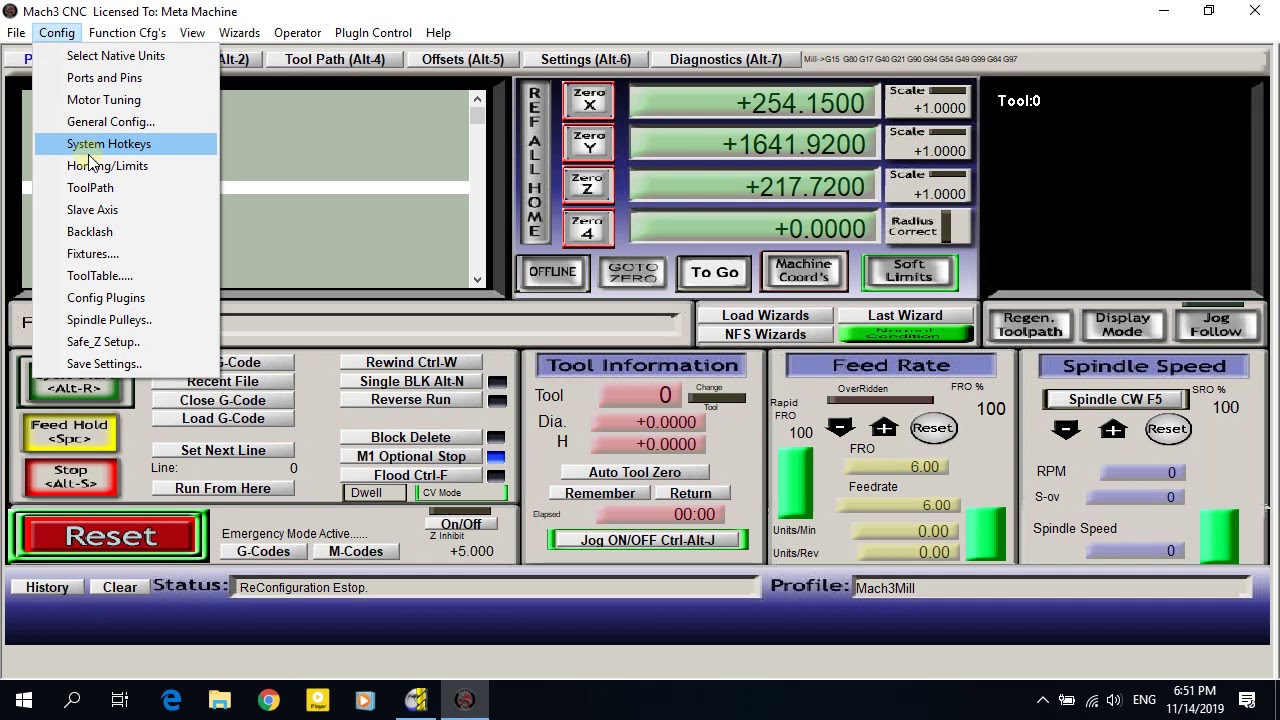Open Task View on the taskbar
1280x720 pixels.
pyautogui.click(x=120, y=700)
